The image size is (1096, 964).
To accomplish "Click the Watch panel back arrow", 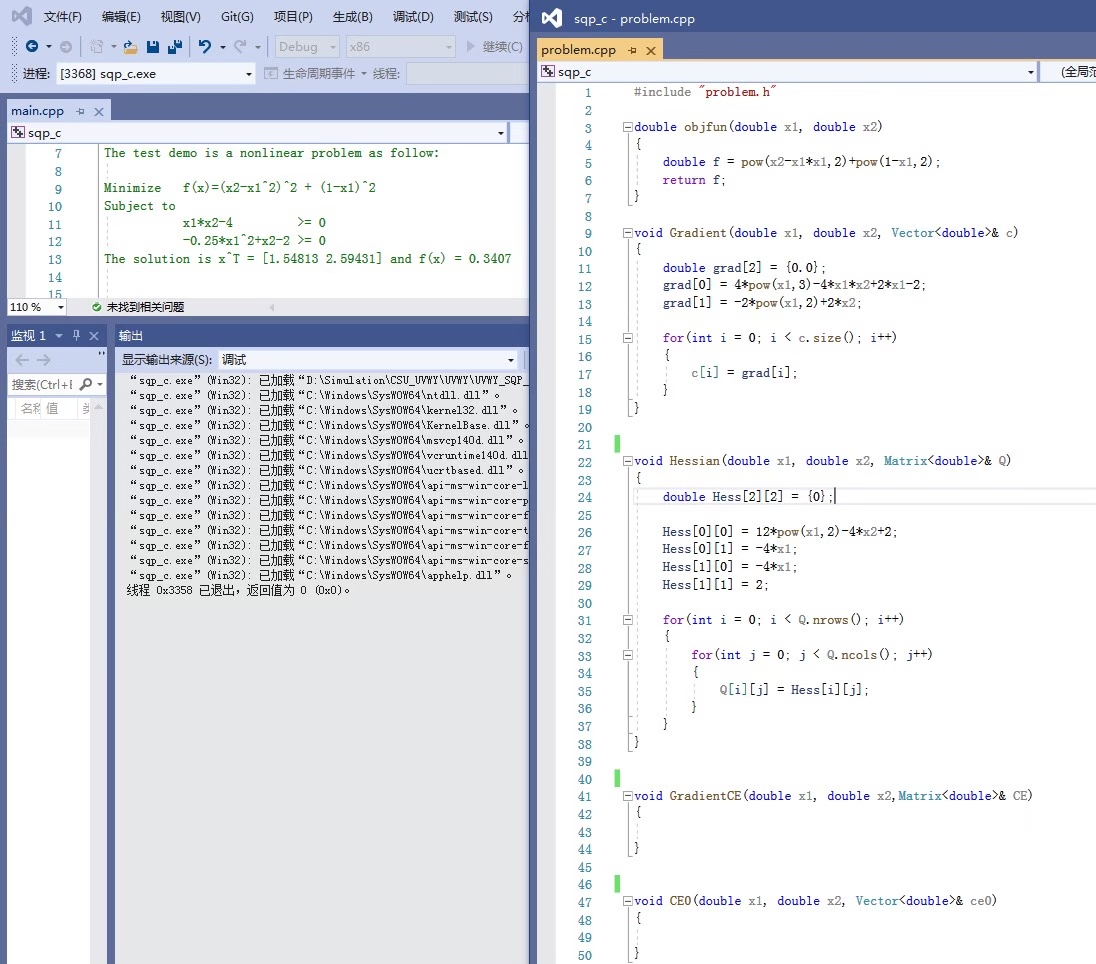I will coord(22,360).
